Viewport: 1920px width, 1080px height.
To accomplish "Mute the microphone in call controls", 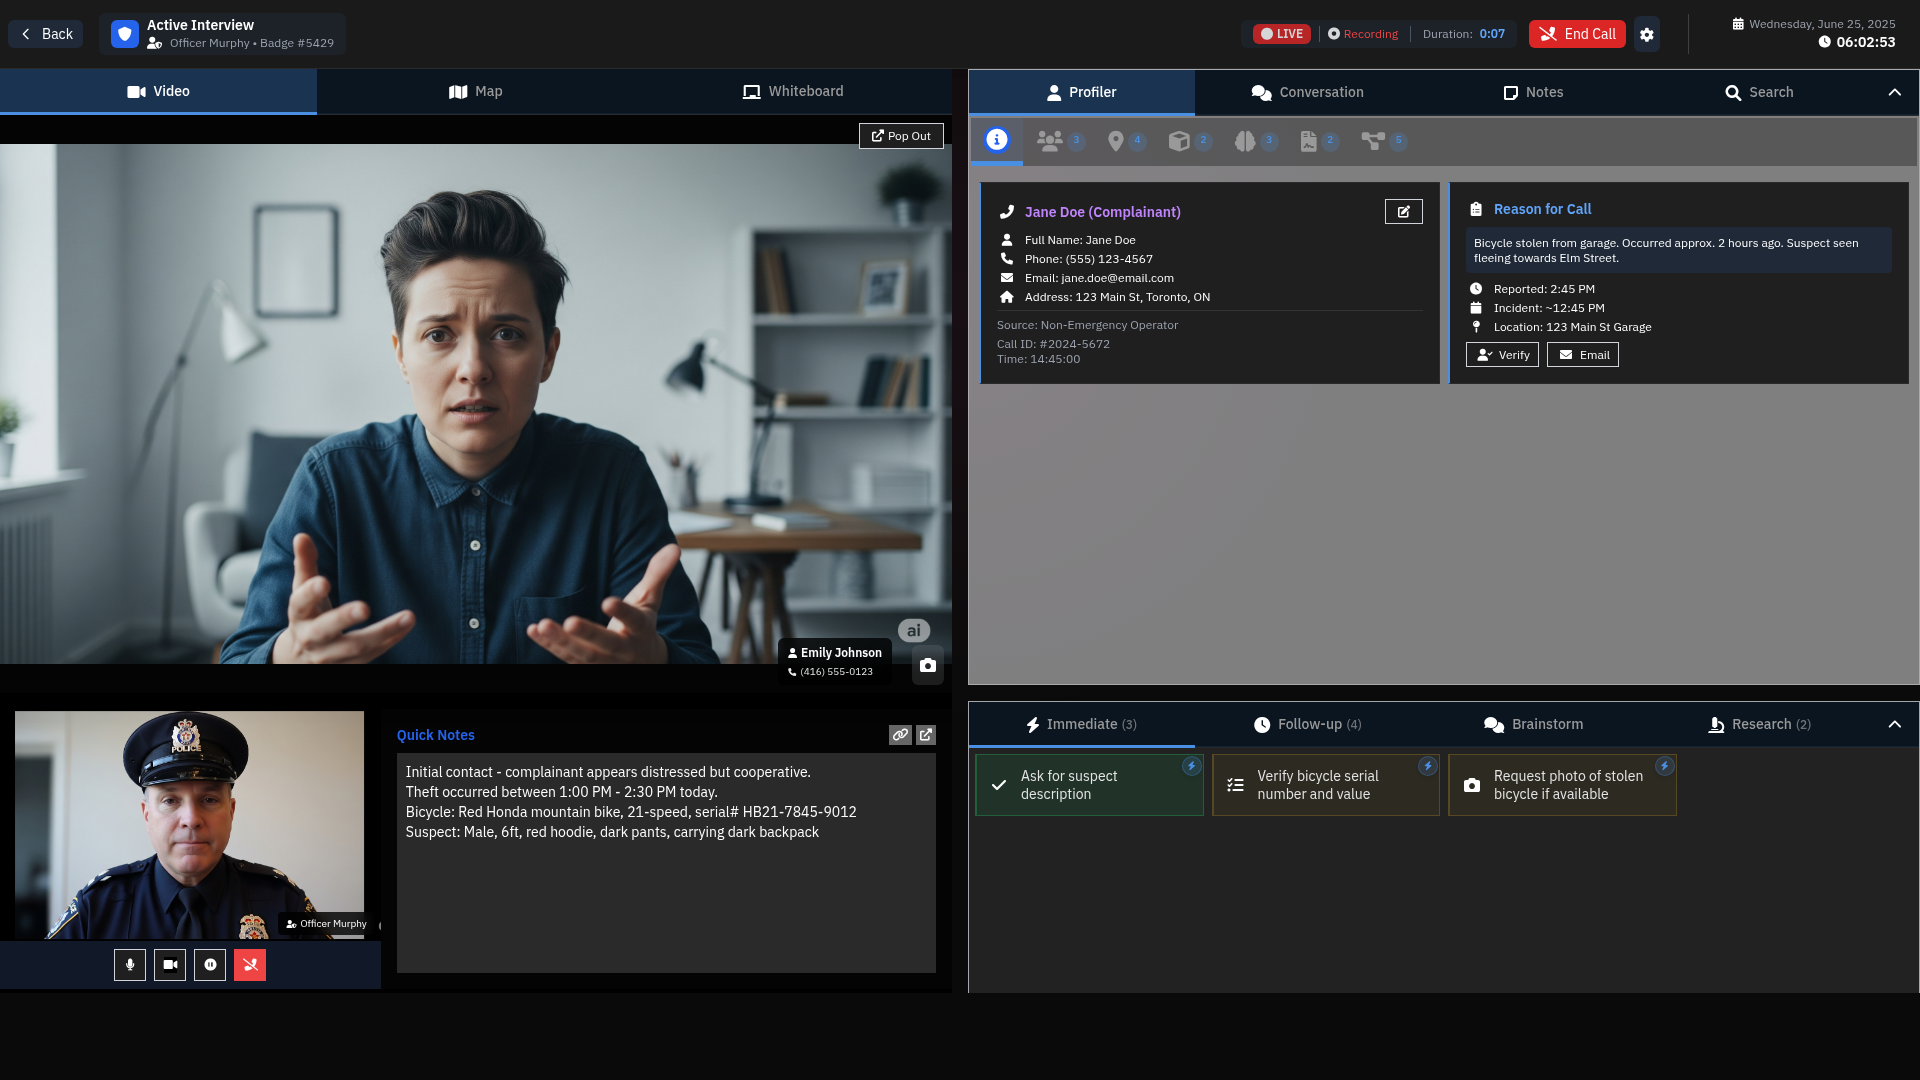I will pos(129,965).
